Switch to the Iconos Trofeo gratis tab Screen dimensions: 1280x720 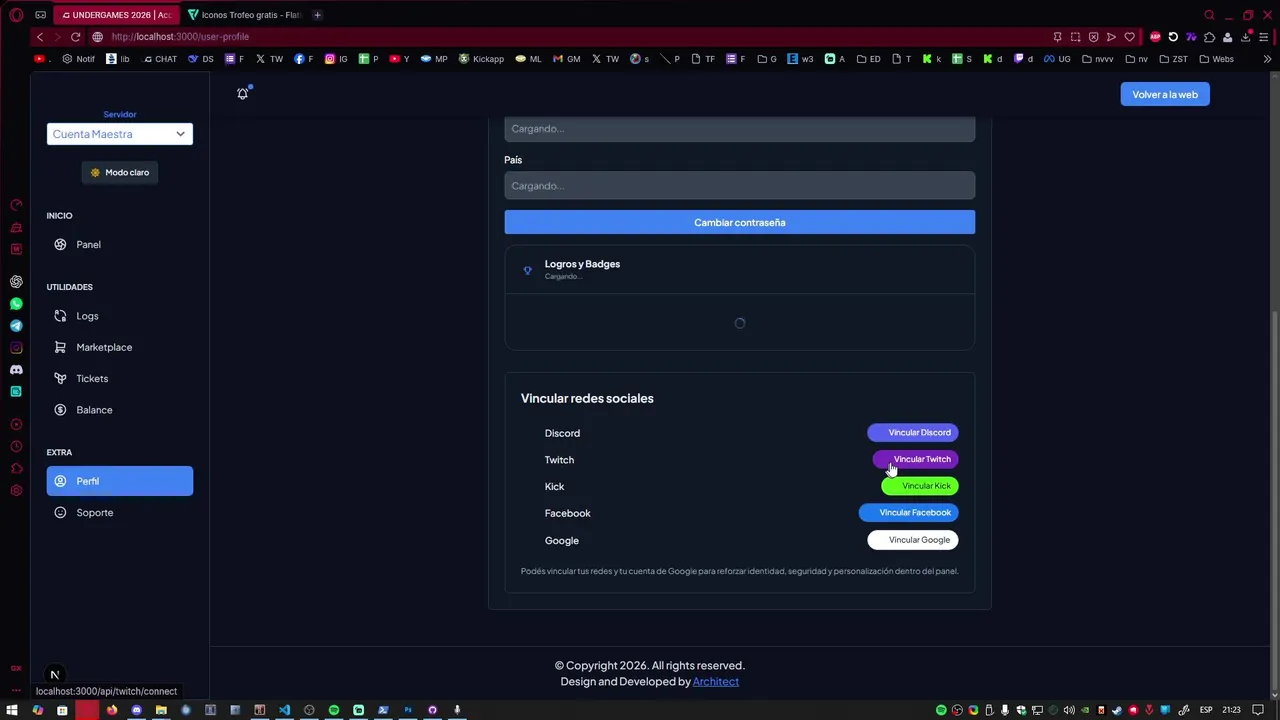point(244,15)
